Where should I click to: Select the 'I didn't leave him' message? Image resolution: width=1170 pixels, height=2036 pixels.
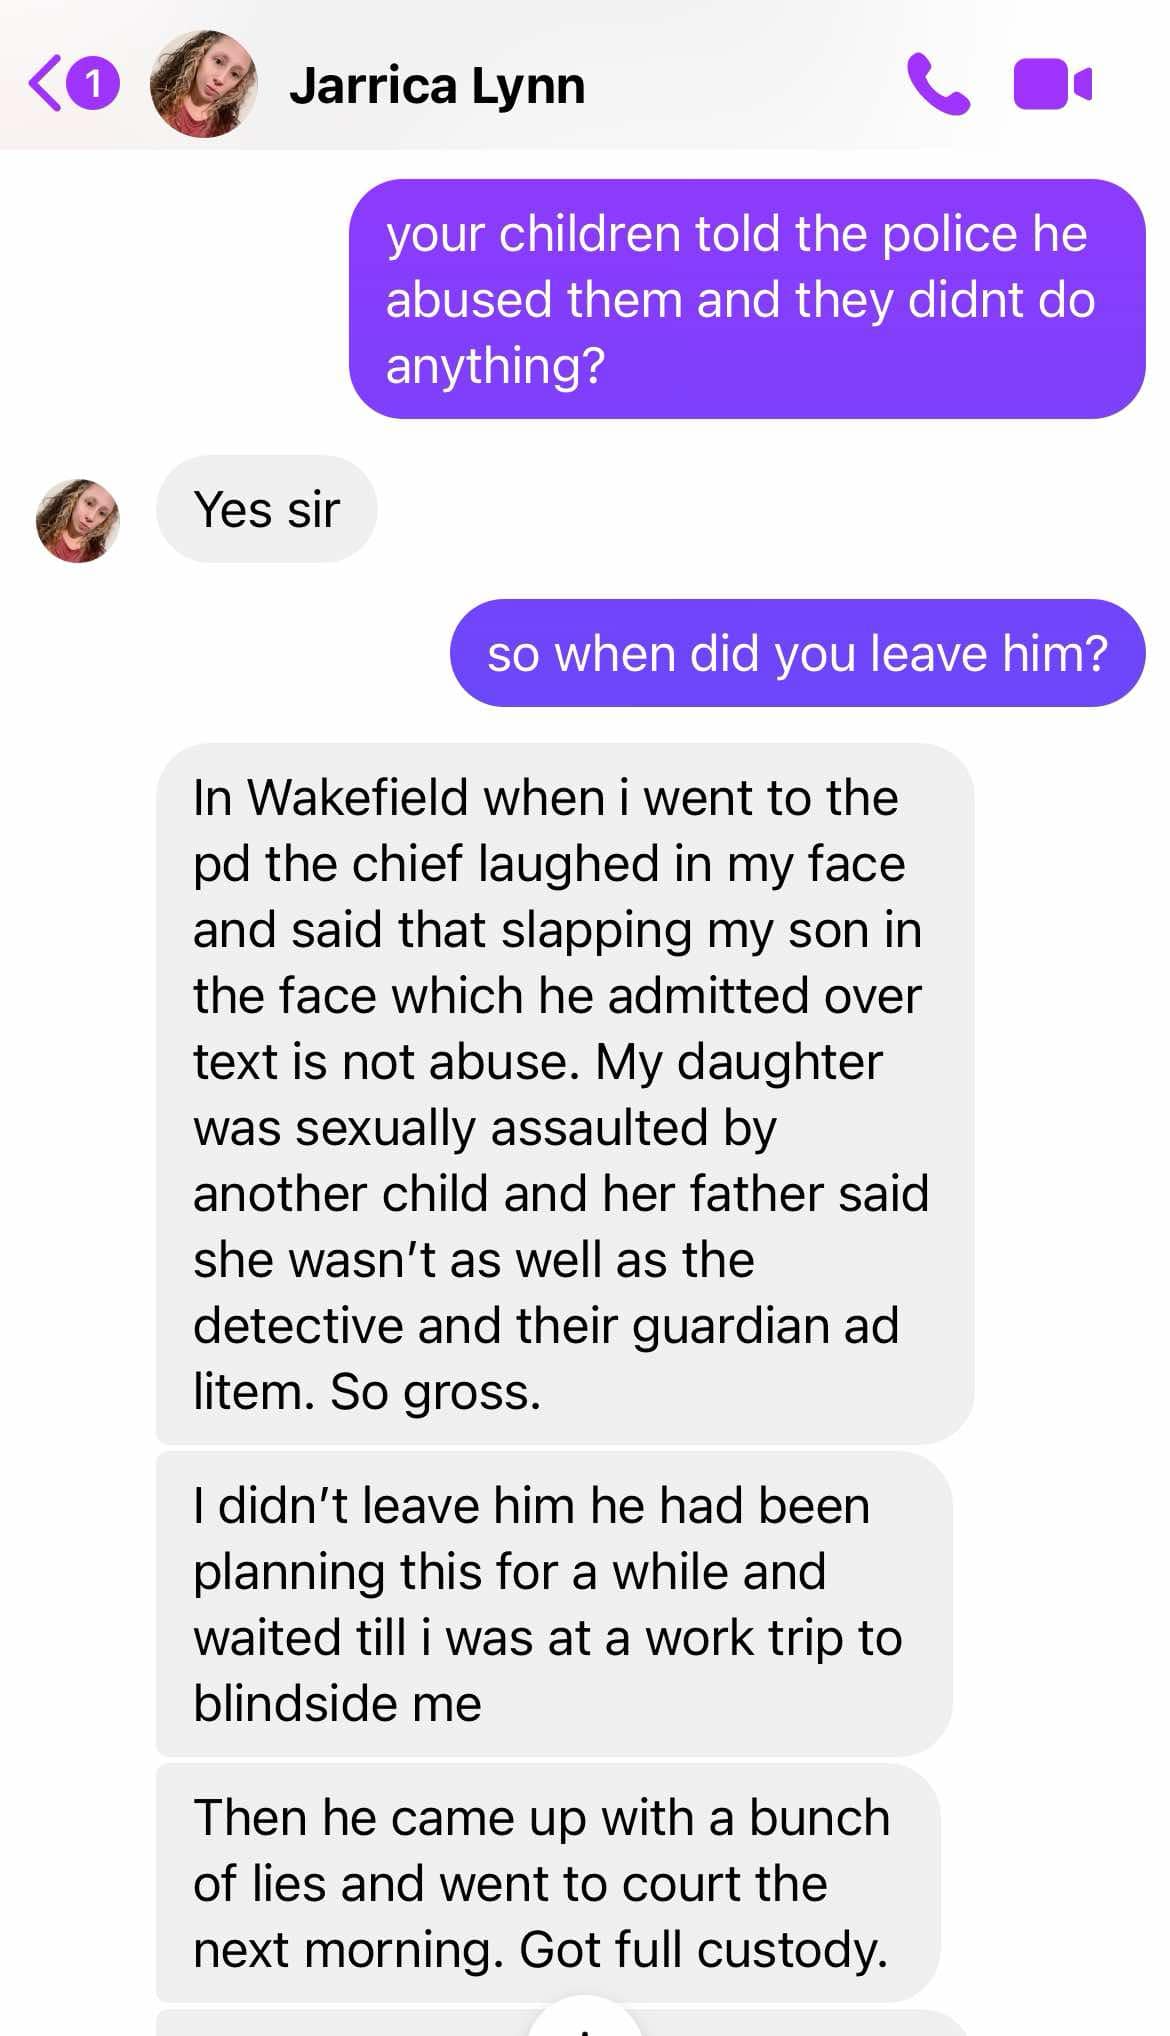[x=554, y=1604]
